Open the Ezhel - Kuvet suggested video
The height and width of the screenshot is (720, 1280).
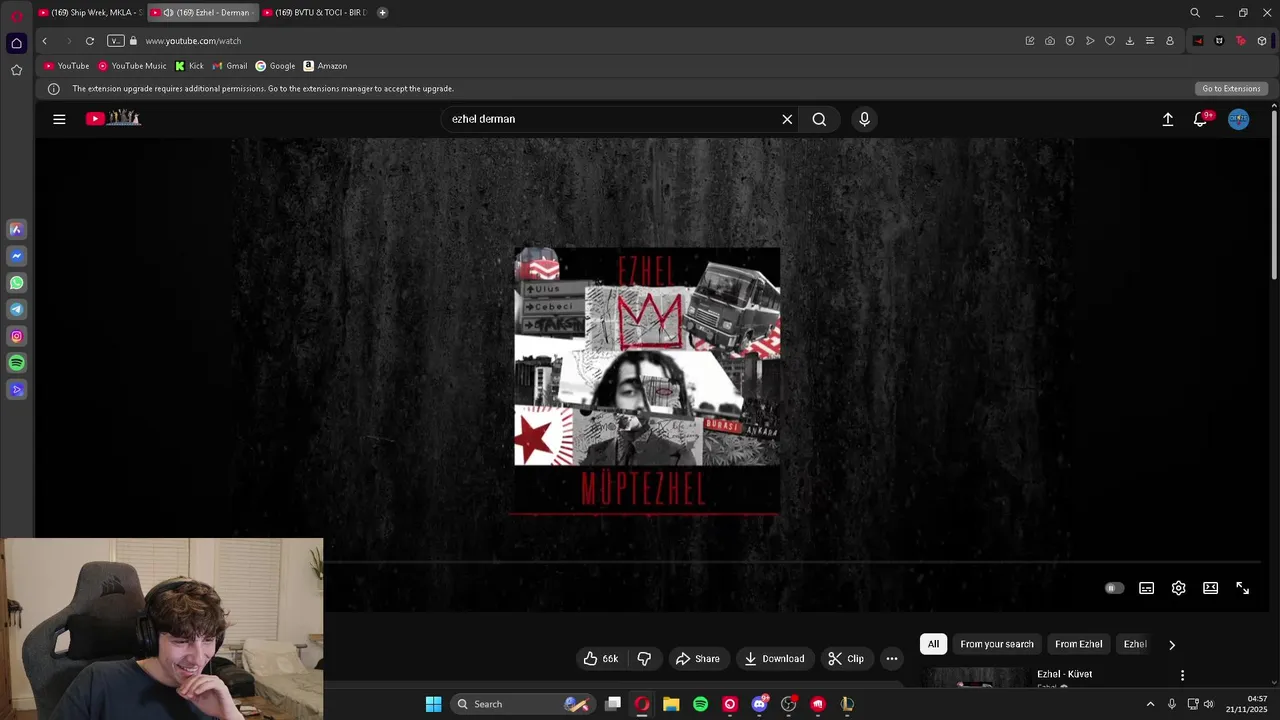pos(1064,674)
